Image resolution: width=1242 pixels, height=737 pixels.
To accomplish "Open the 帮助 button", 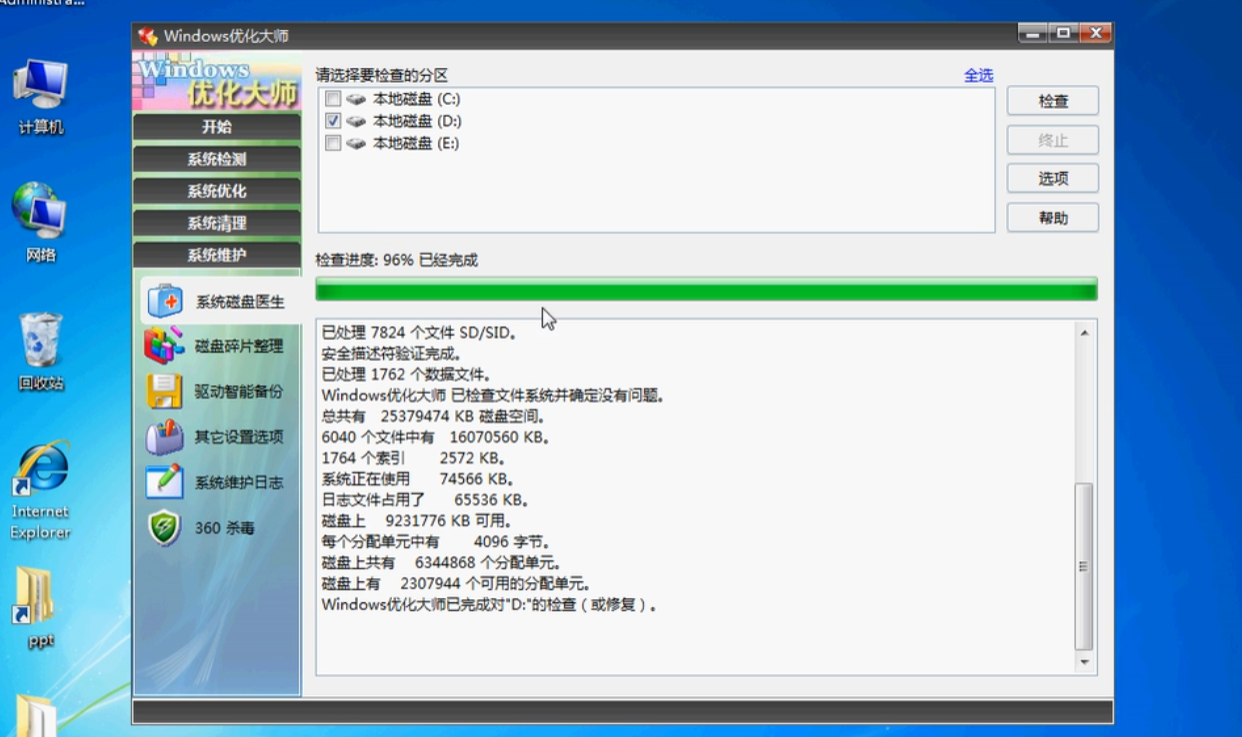I will [1053, 217].
